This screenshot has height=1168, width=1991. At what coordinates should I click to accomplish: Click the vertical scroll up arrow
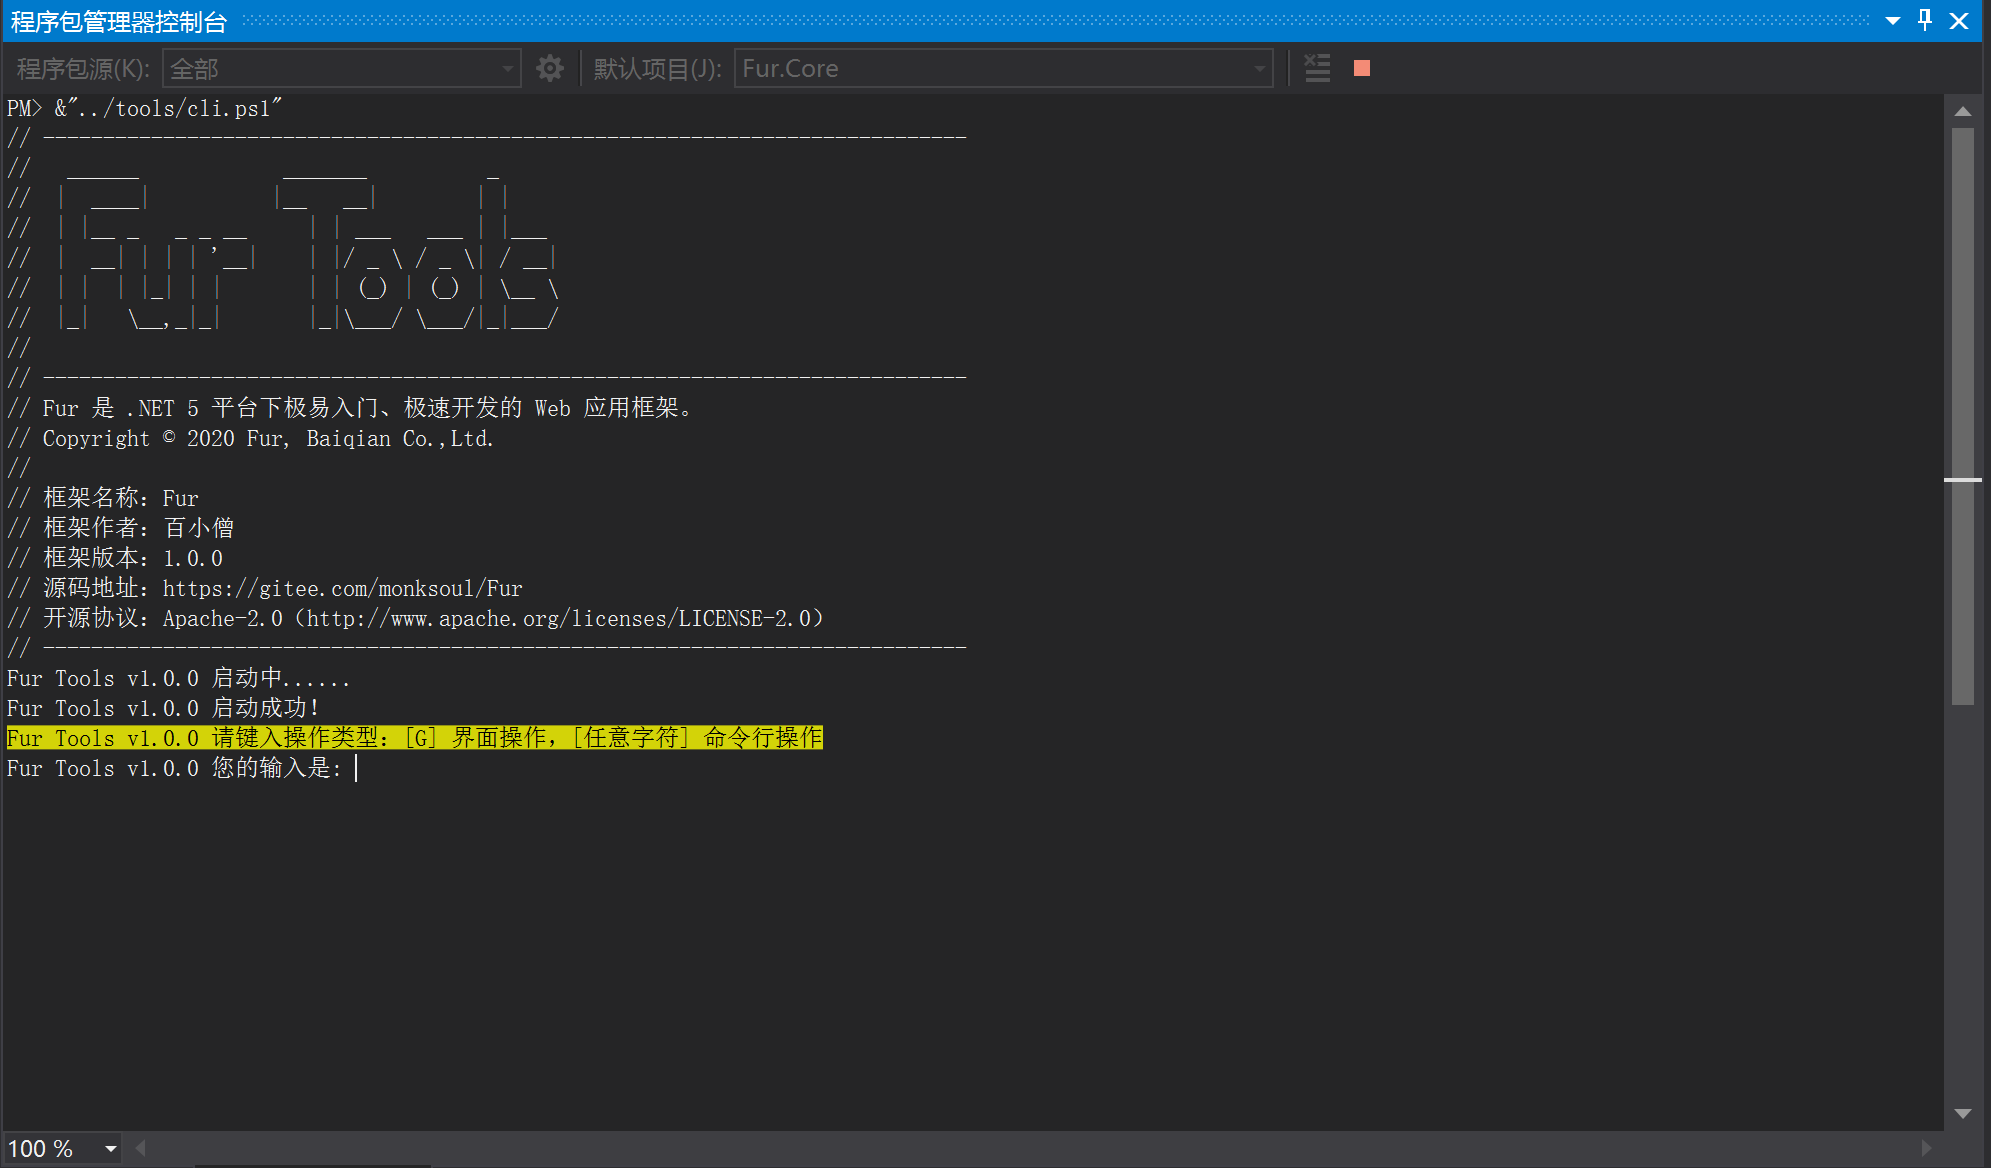1962,111
